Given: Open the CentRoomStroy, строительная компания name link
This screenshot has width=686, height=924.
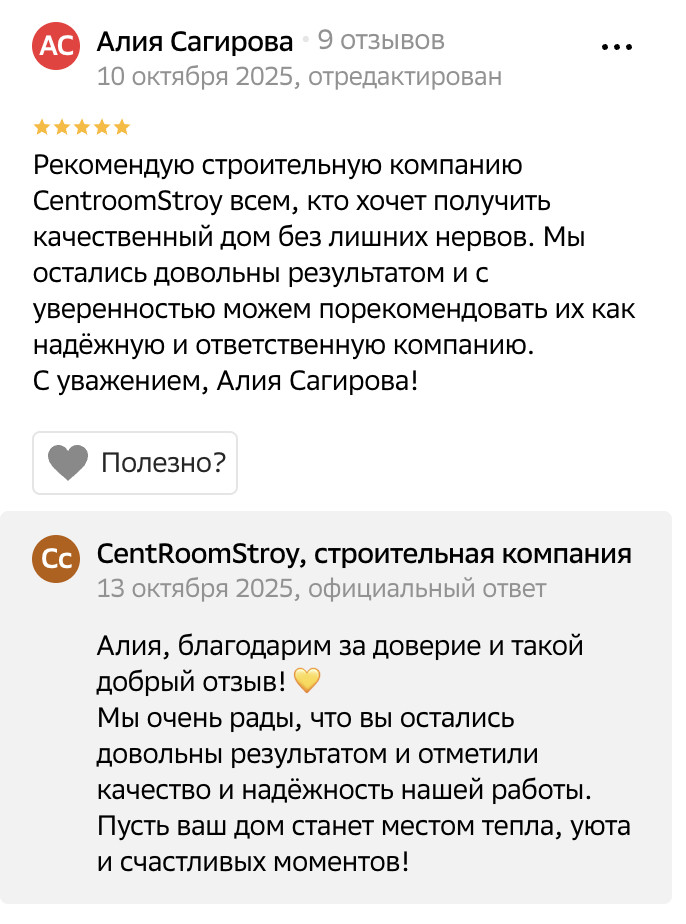Looking at the screenshot, I should (x=364, y=554).
